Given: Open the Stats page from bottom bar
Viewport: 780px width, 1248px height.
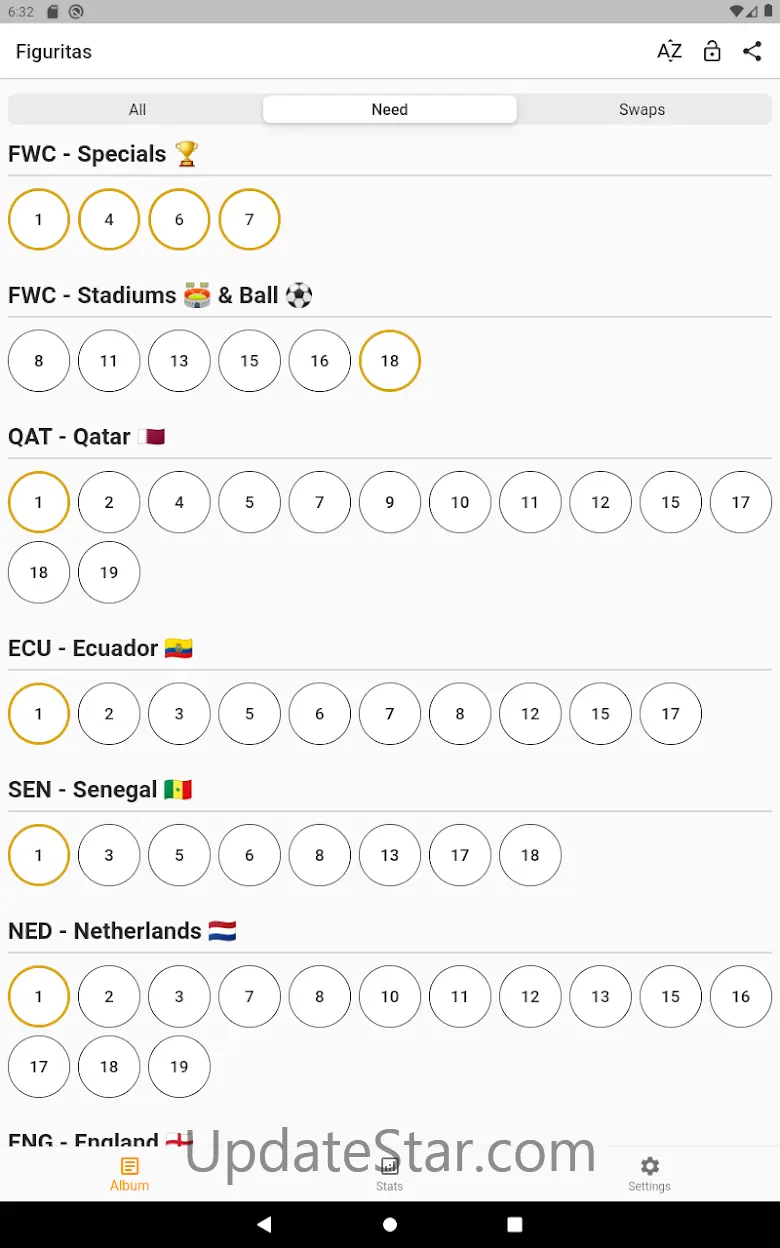Looking at the screenshot, I should tap(390, 1174).
